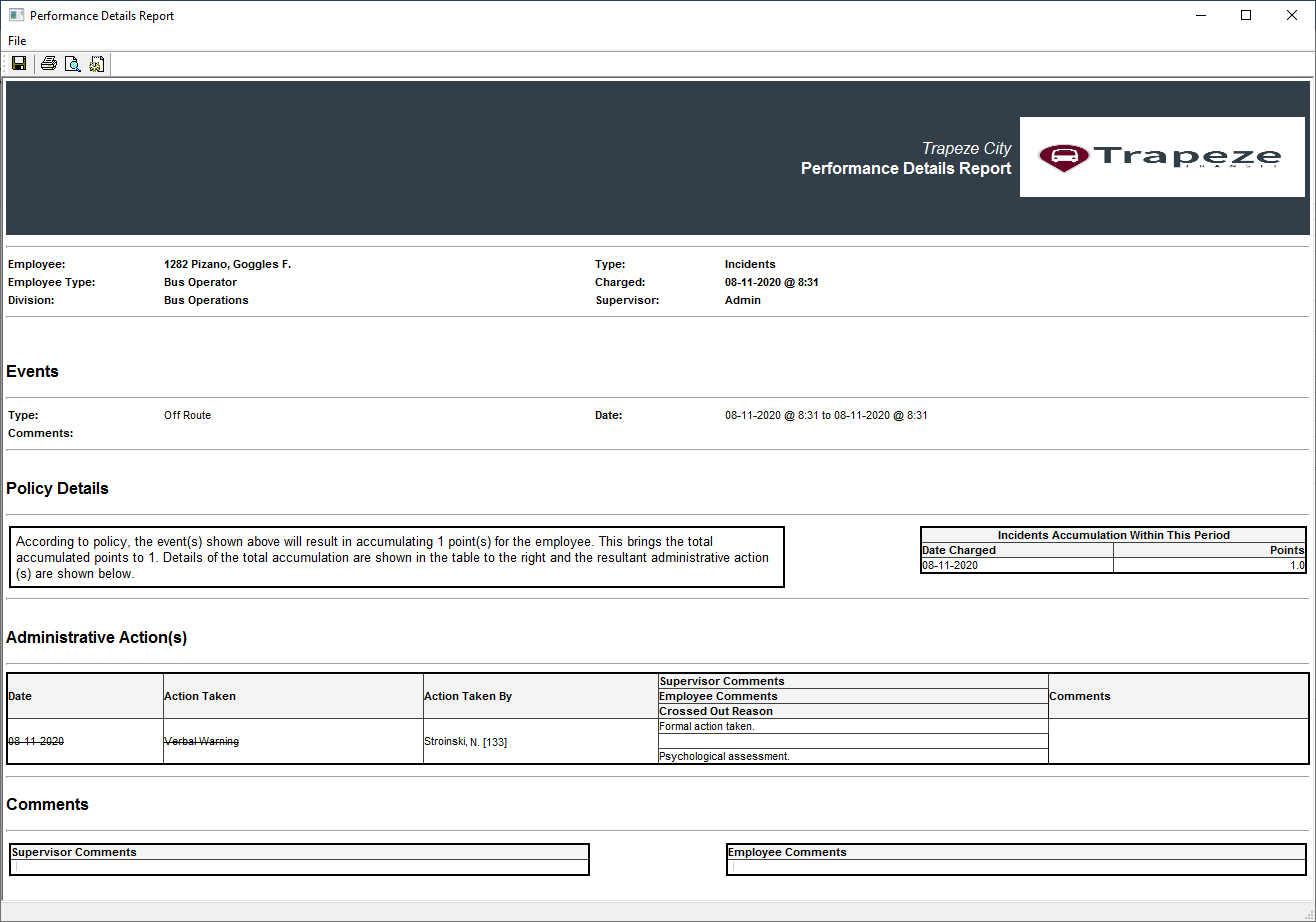Select the 08-11-2020 date in Administrative Actions
Screen dimensions: 1316x922
[x=37, y=741]
